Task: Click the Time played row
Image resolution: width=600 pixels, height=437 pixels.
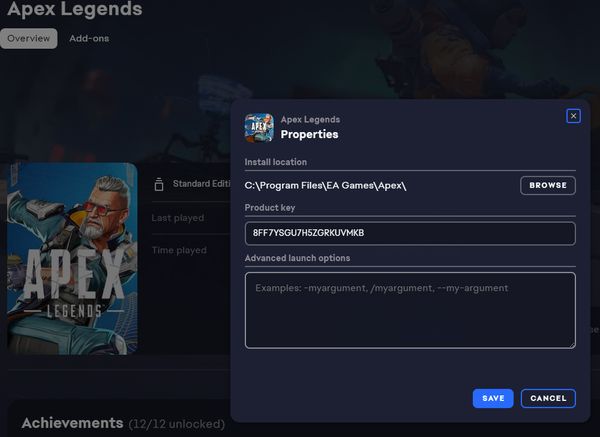Action: (x=191, y=250)
